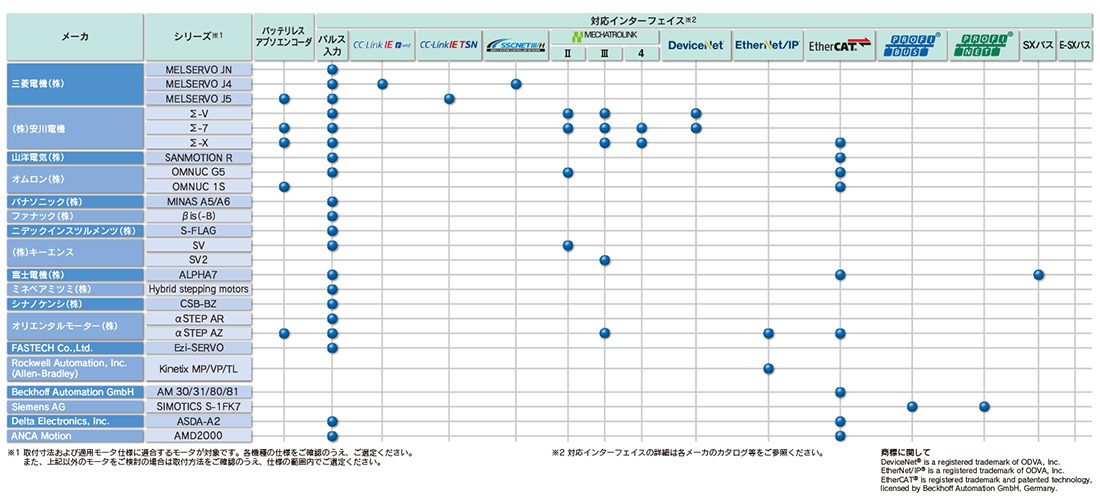
Task: Click MELSERVO J4 dot under SSCNET III/H
Action: [x=516, y=84]
